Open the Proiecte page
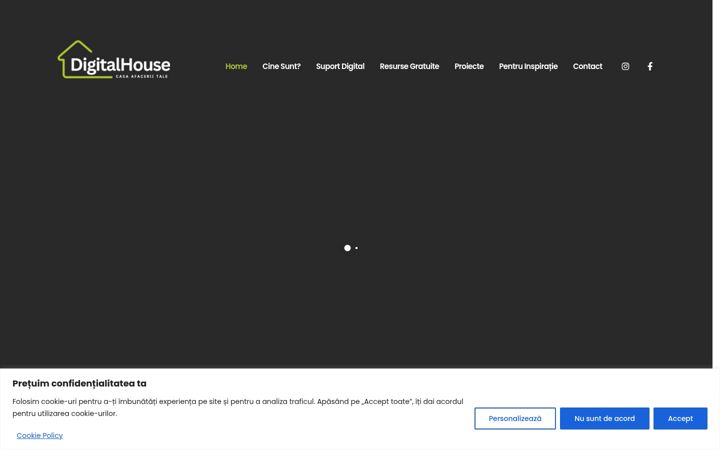720x450 pixels. (469, 66)
